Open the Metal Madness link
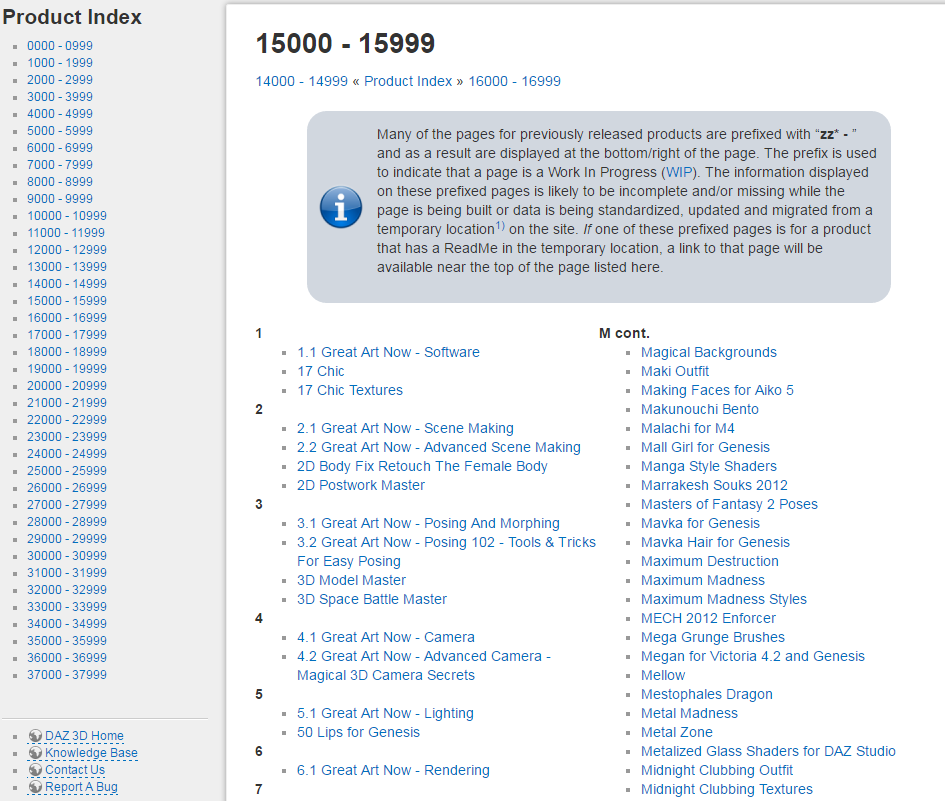This screenshot has height=801, width=945. (x=689, y=713)
